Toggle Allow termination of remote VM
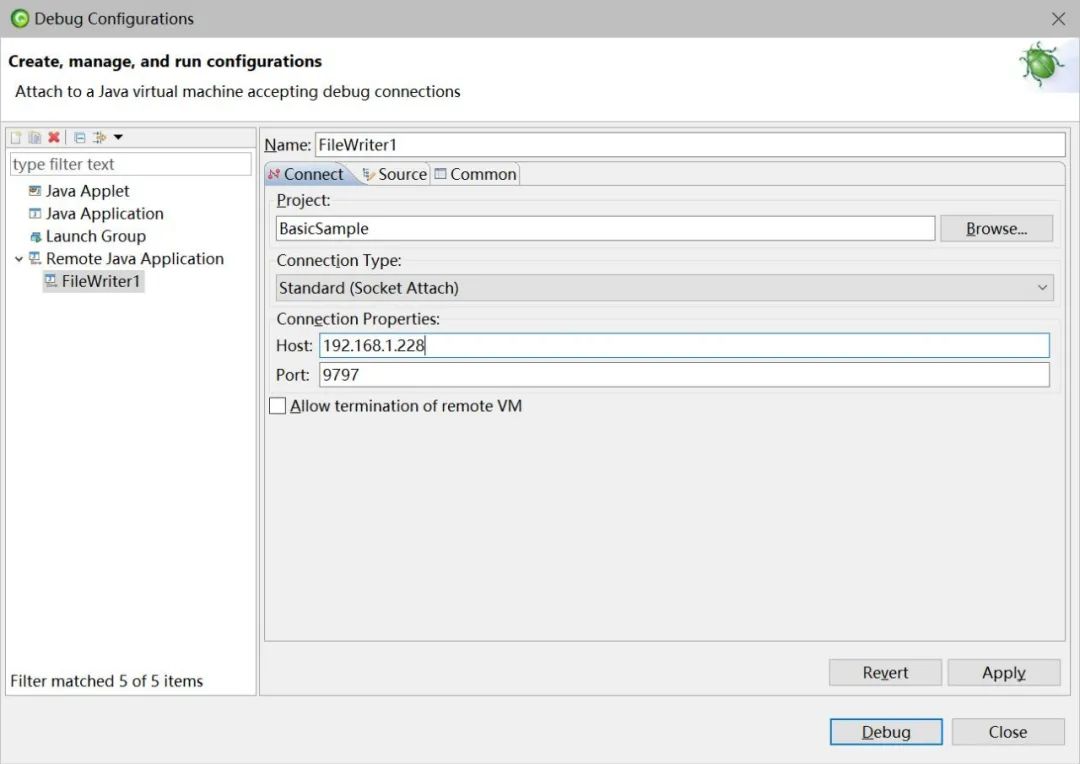Screen dimensions: 1080x764 [x=278, y=406]
